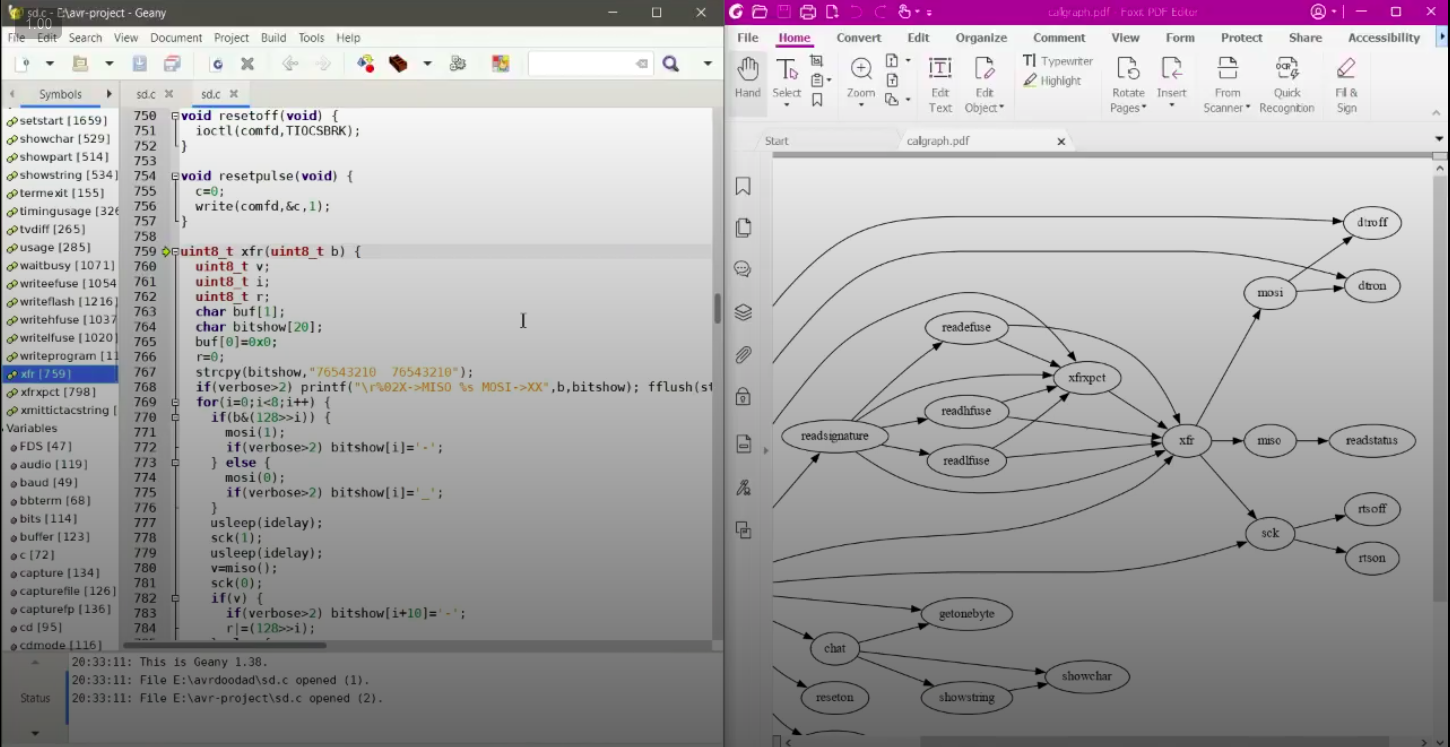The width and height of the screenshot is (1450, 747).
Task: Click the Save All icon in Geany
Action: click(171, 64)
